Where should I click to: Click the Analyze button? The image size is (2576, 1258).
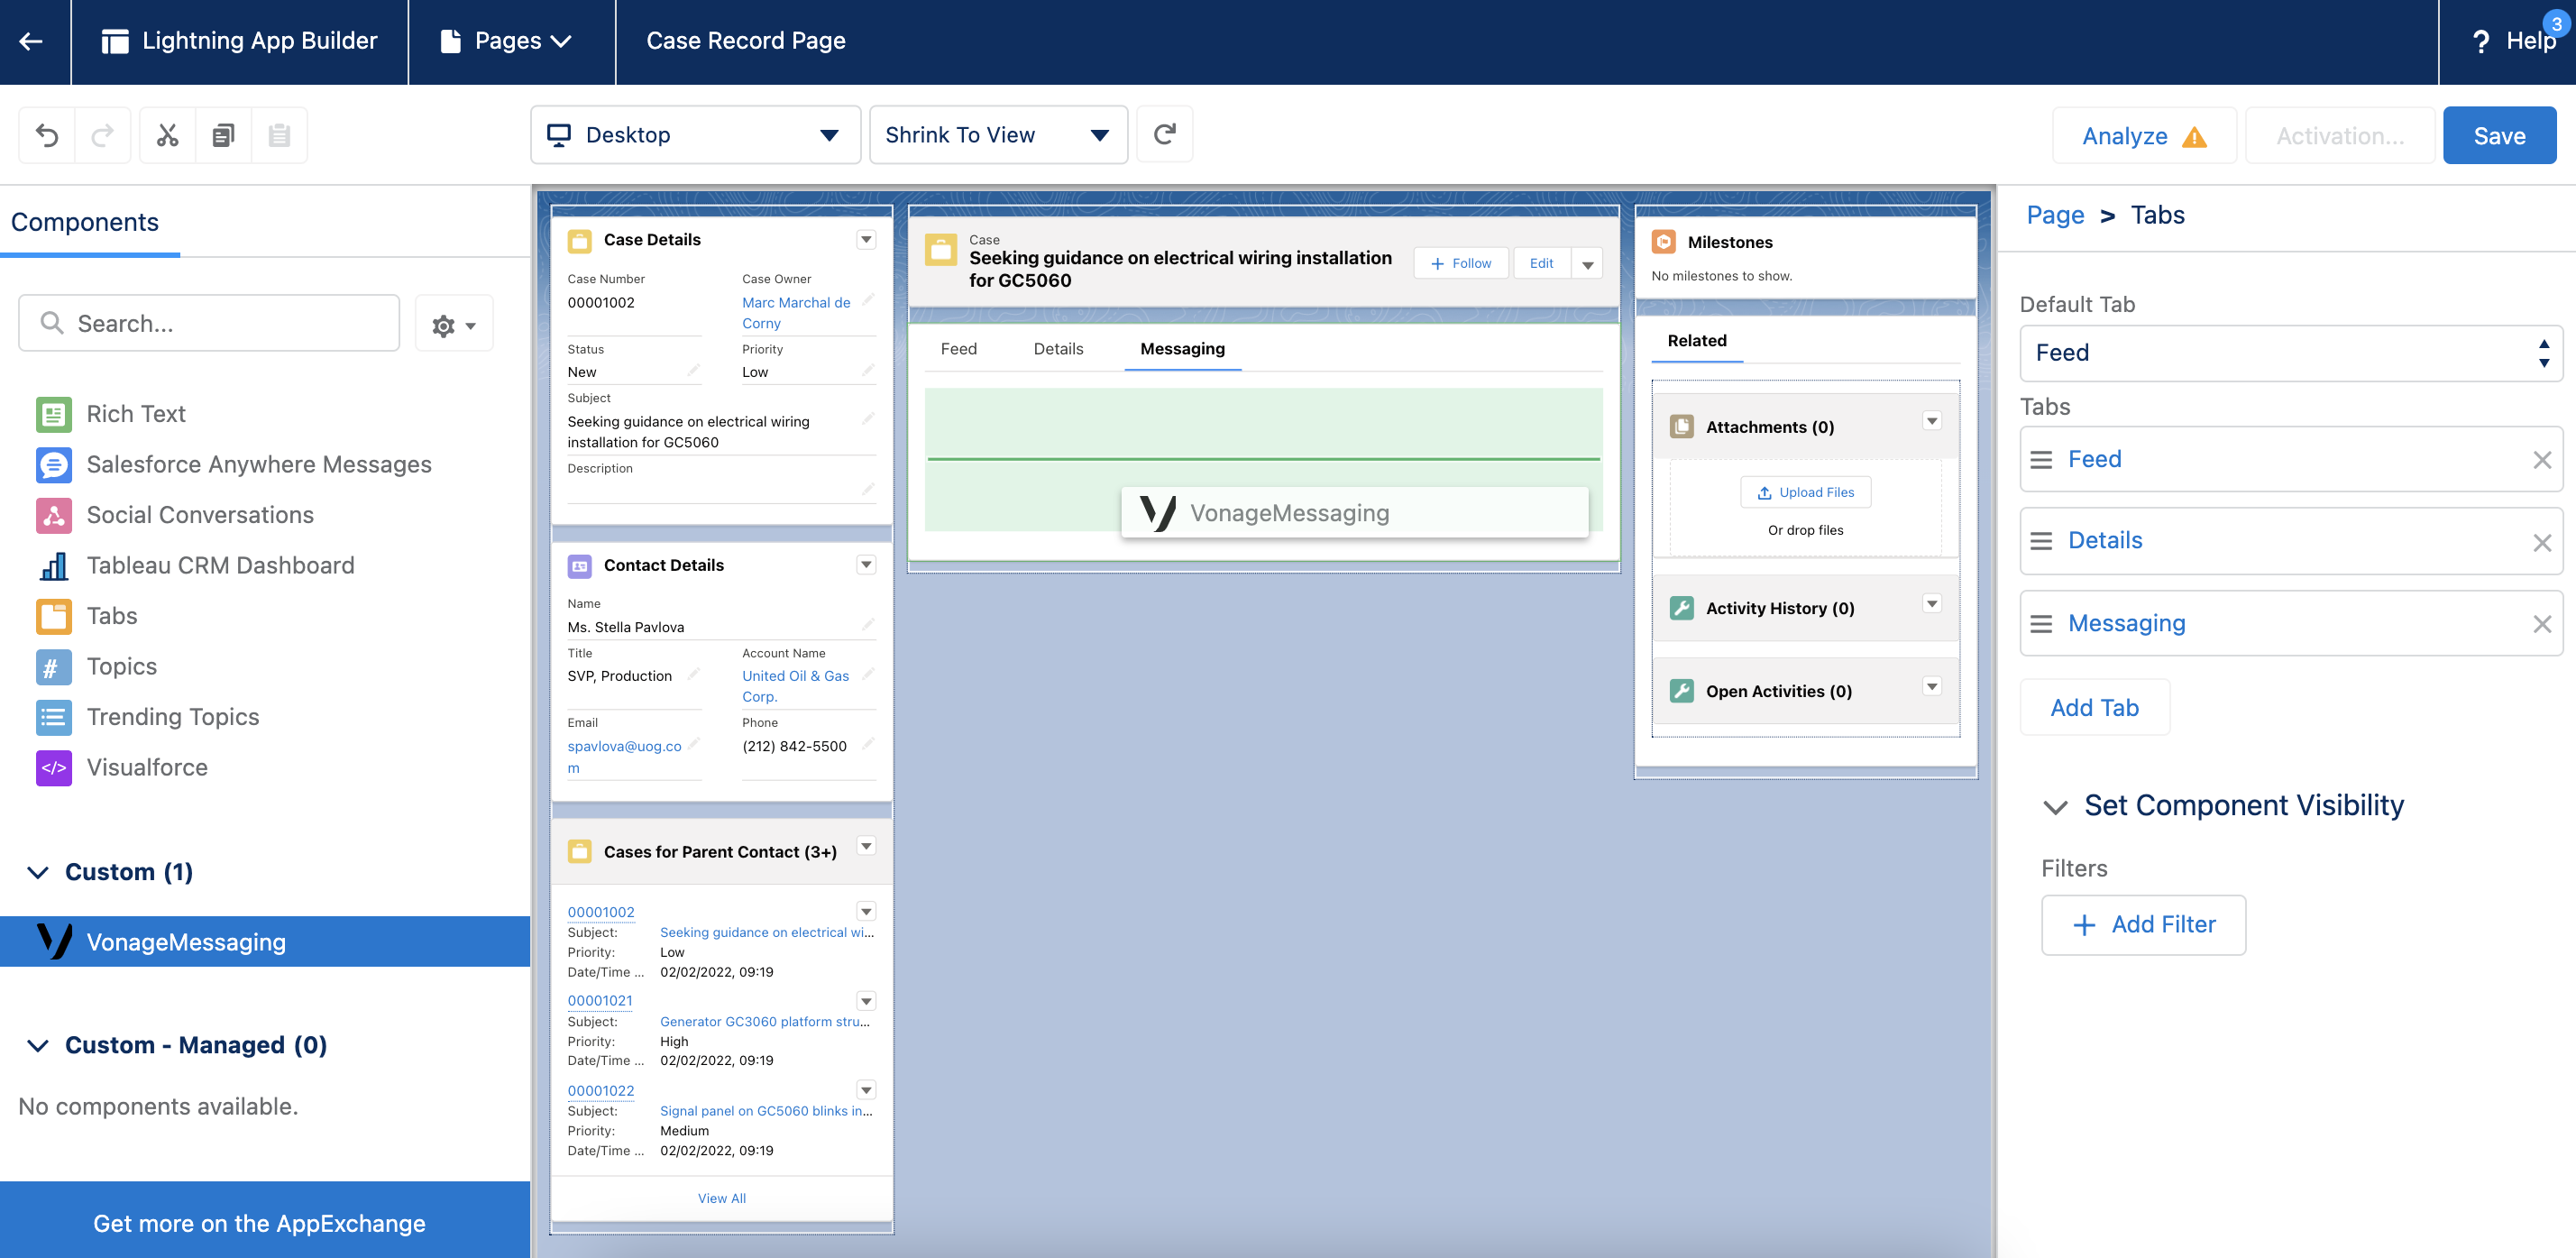coord(2144,136)
